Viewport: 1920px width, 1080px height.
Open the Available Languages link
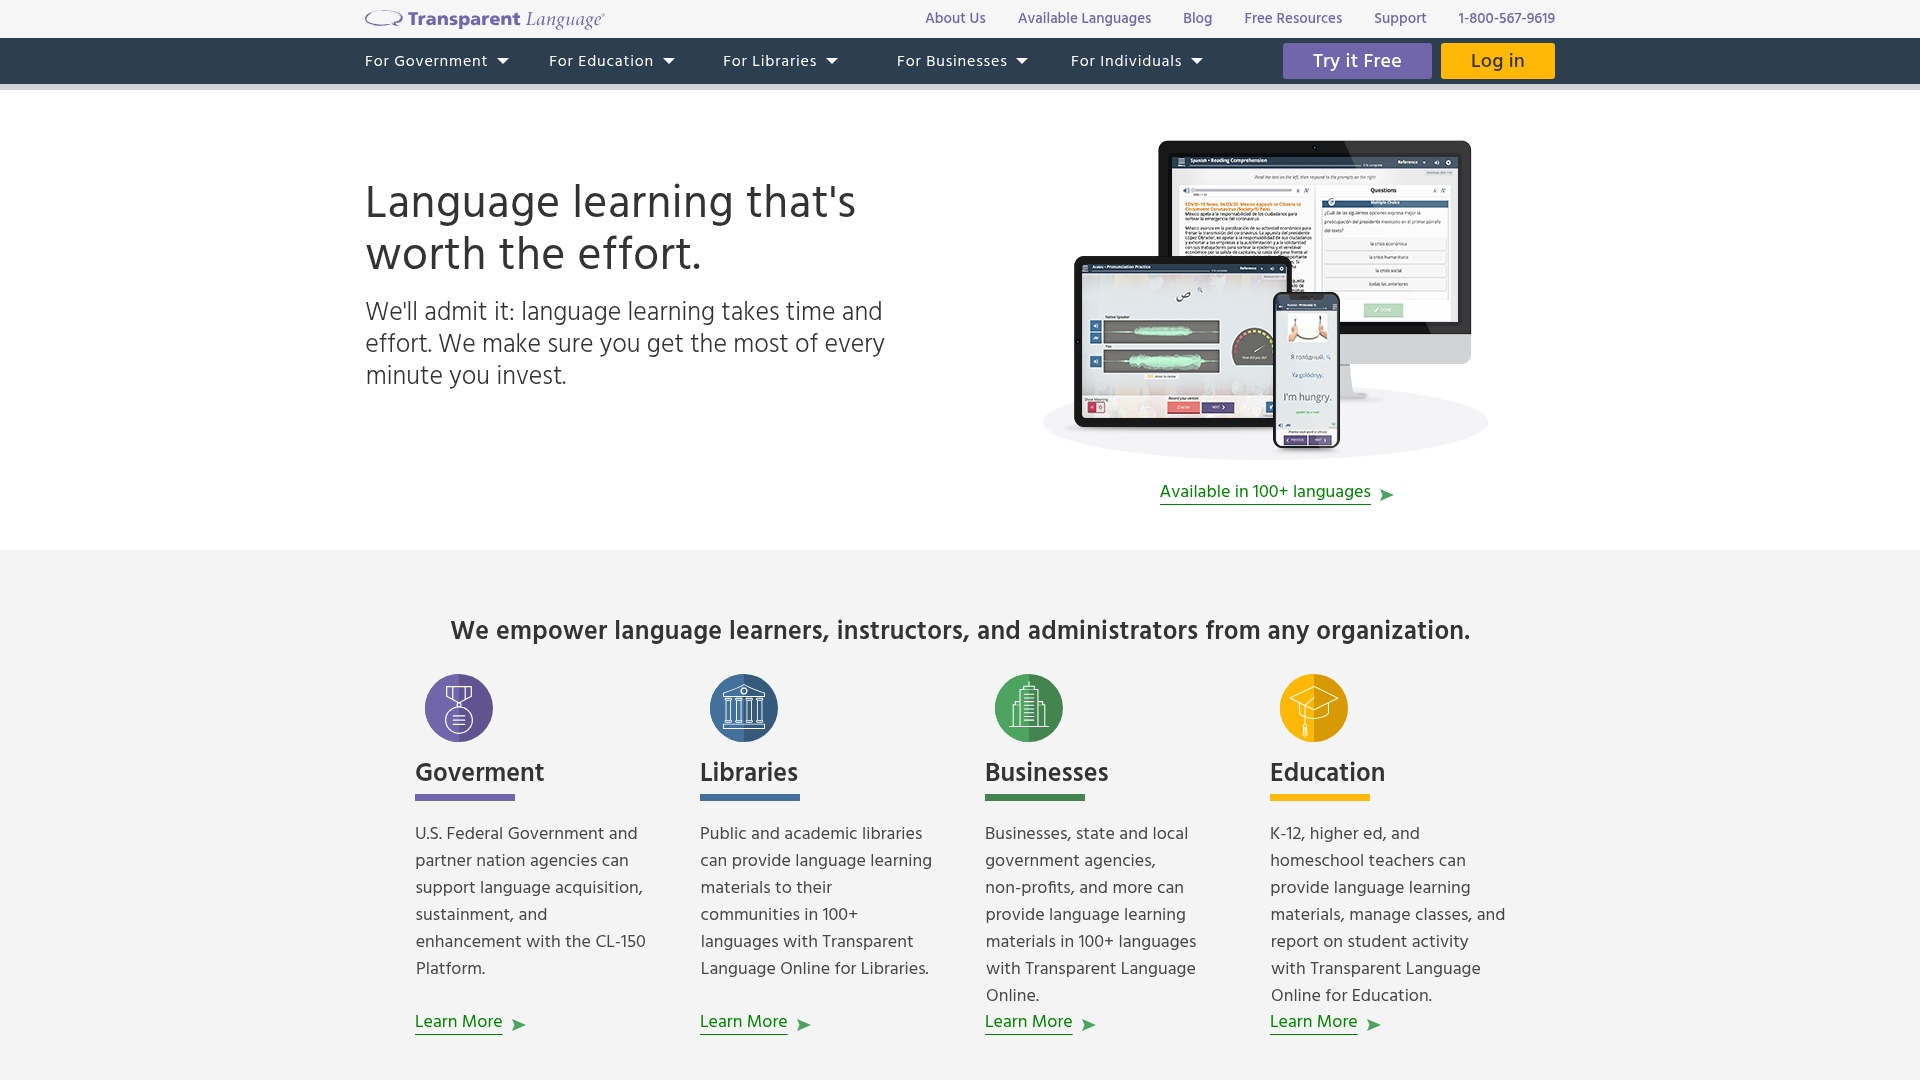pos(1084,18)
